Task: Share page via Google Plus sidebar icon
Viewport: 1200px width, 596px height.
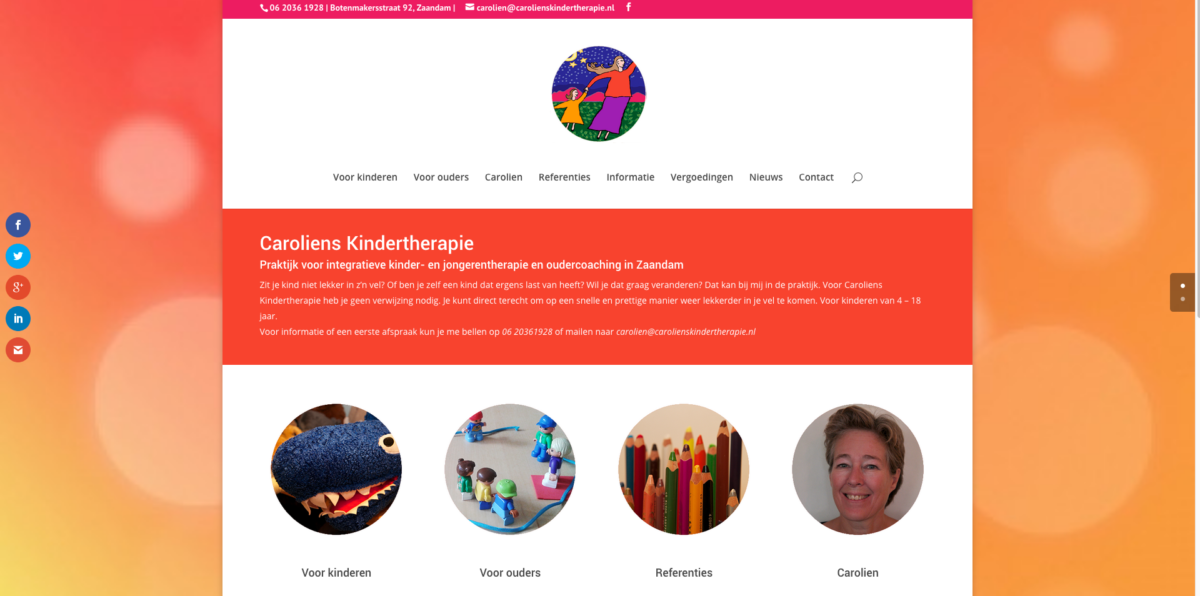Action: click(x=18, y=288)
